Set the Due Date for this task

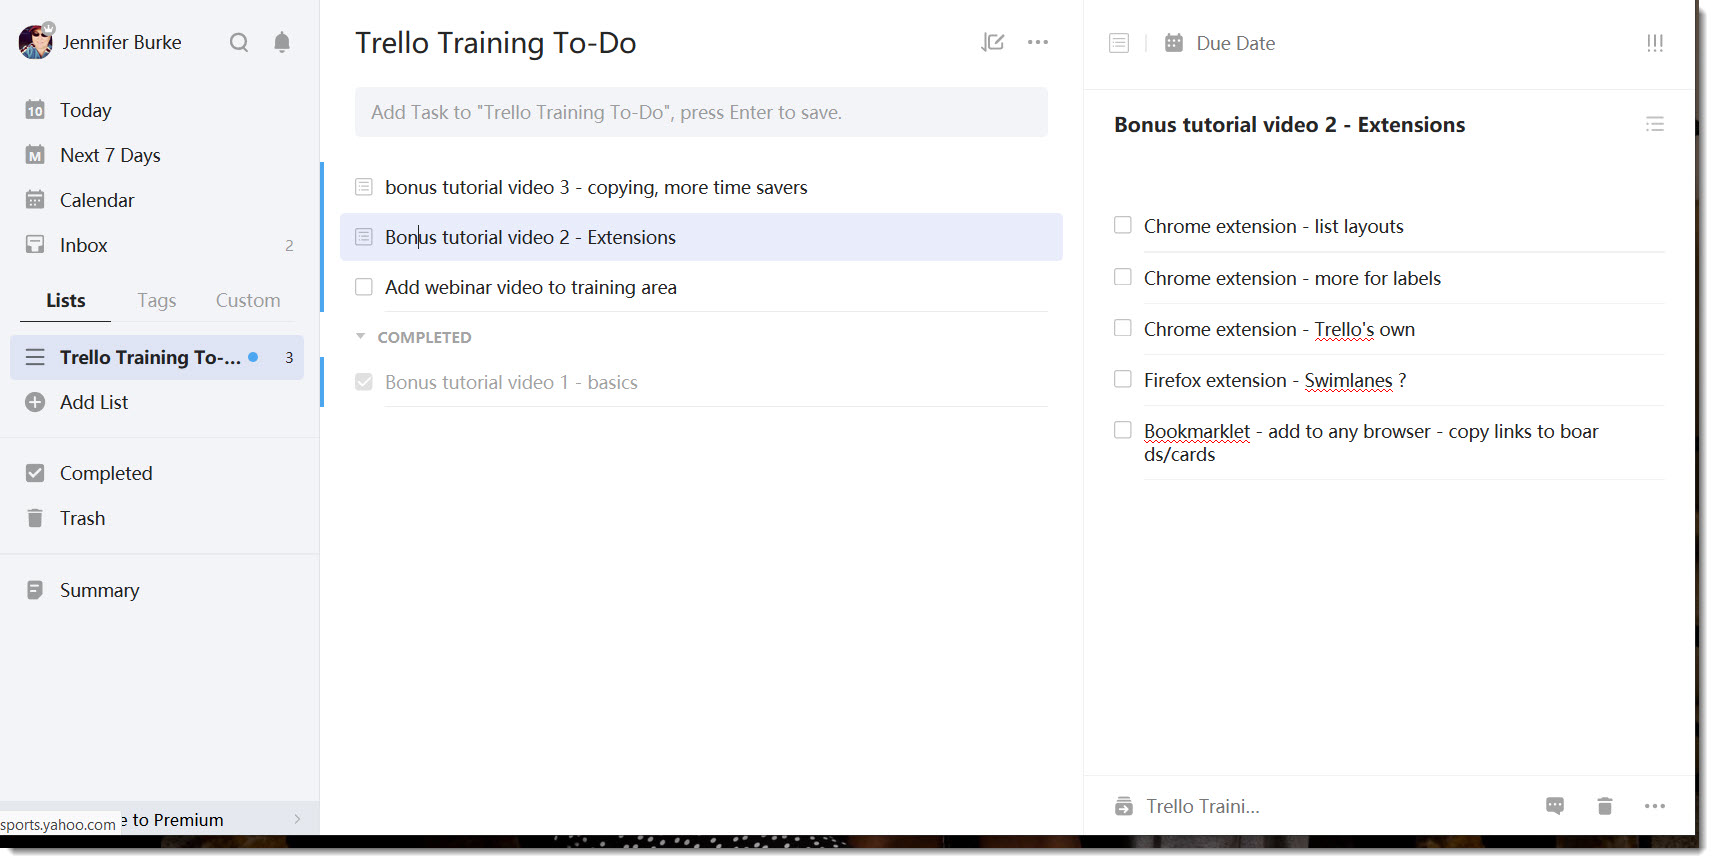tap(1236, 43)
